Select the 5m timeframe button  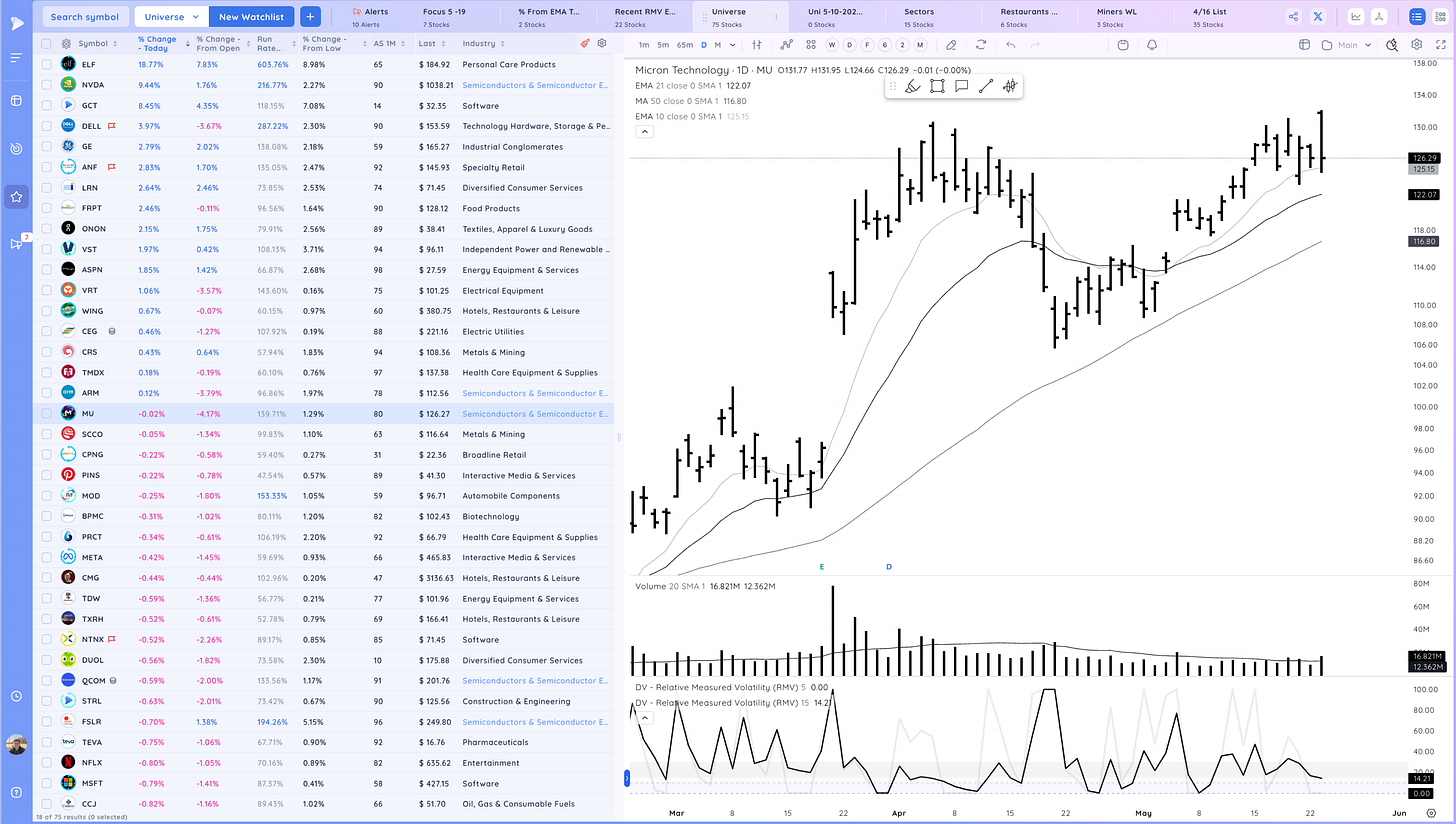coord(663,44)
